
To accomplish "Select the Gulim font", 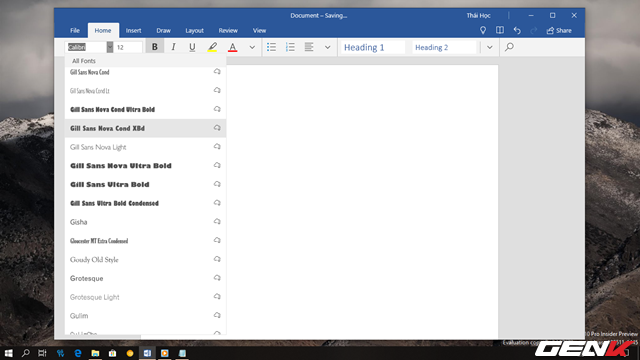I will click(x=145, y=316).
